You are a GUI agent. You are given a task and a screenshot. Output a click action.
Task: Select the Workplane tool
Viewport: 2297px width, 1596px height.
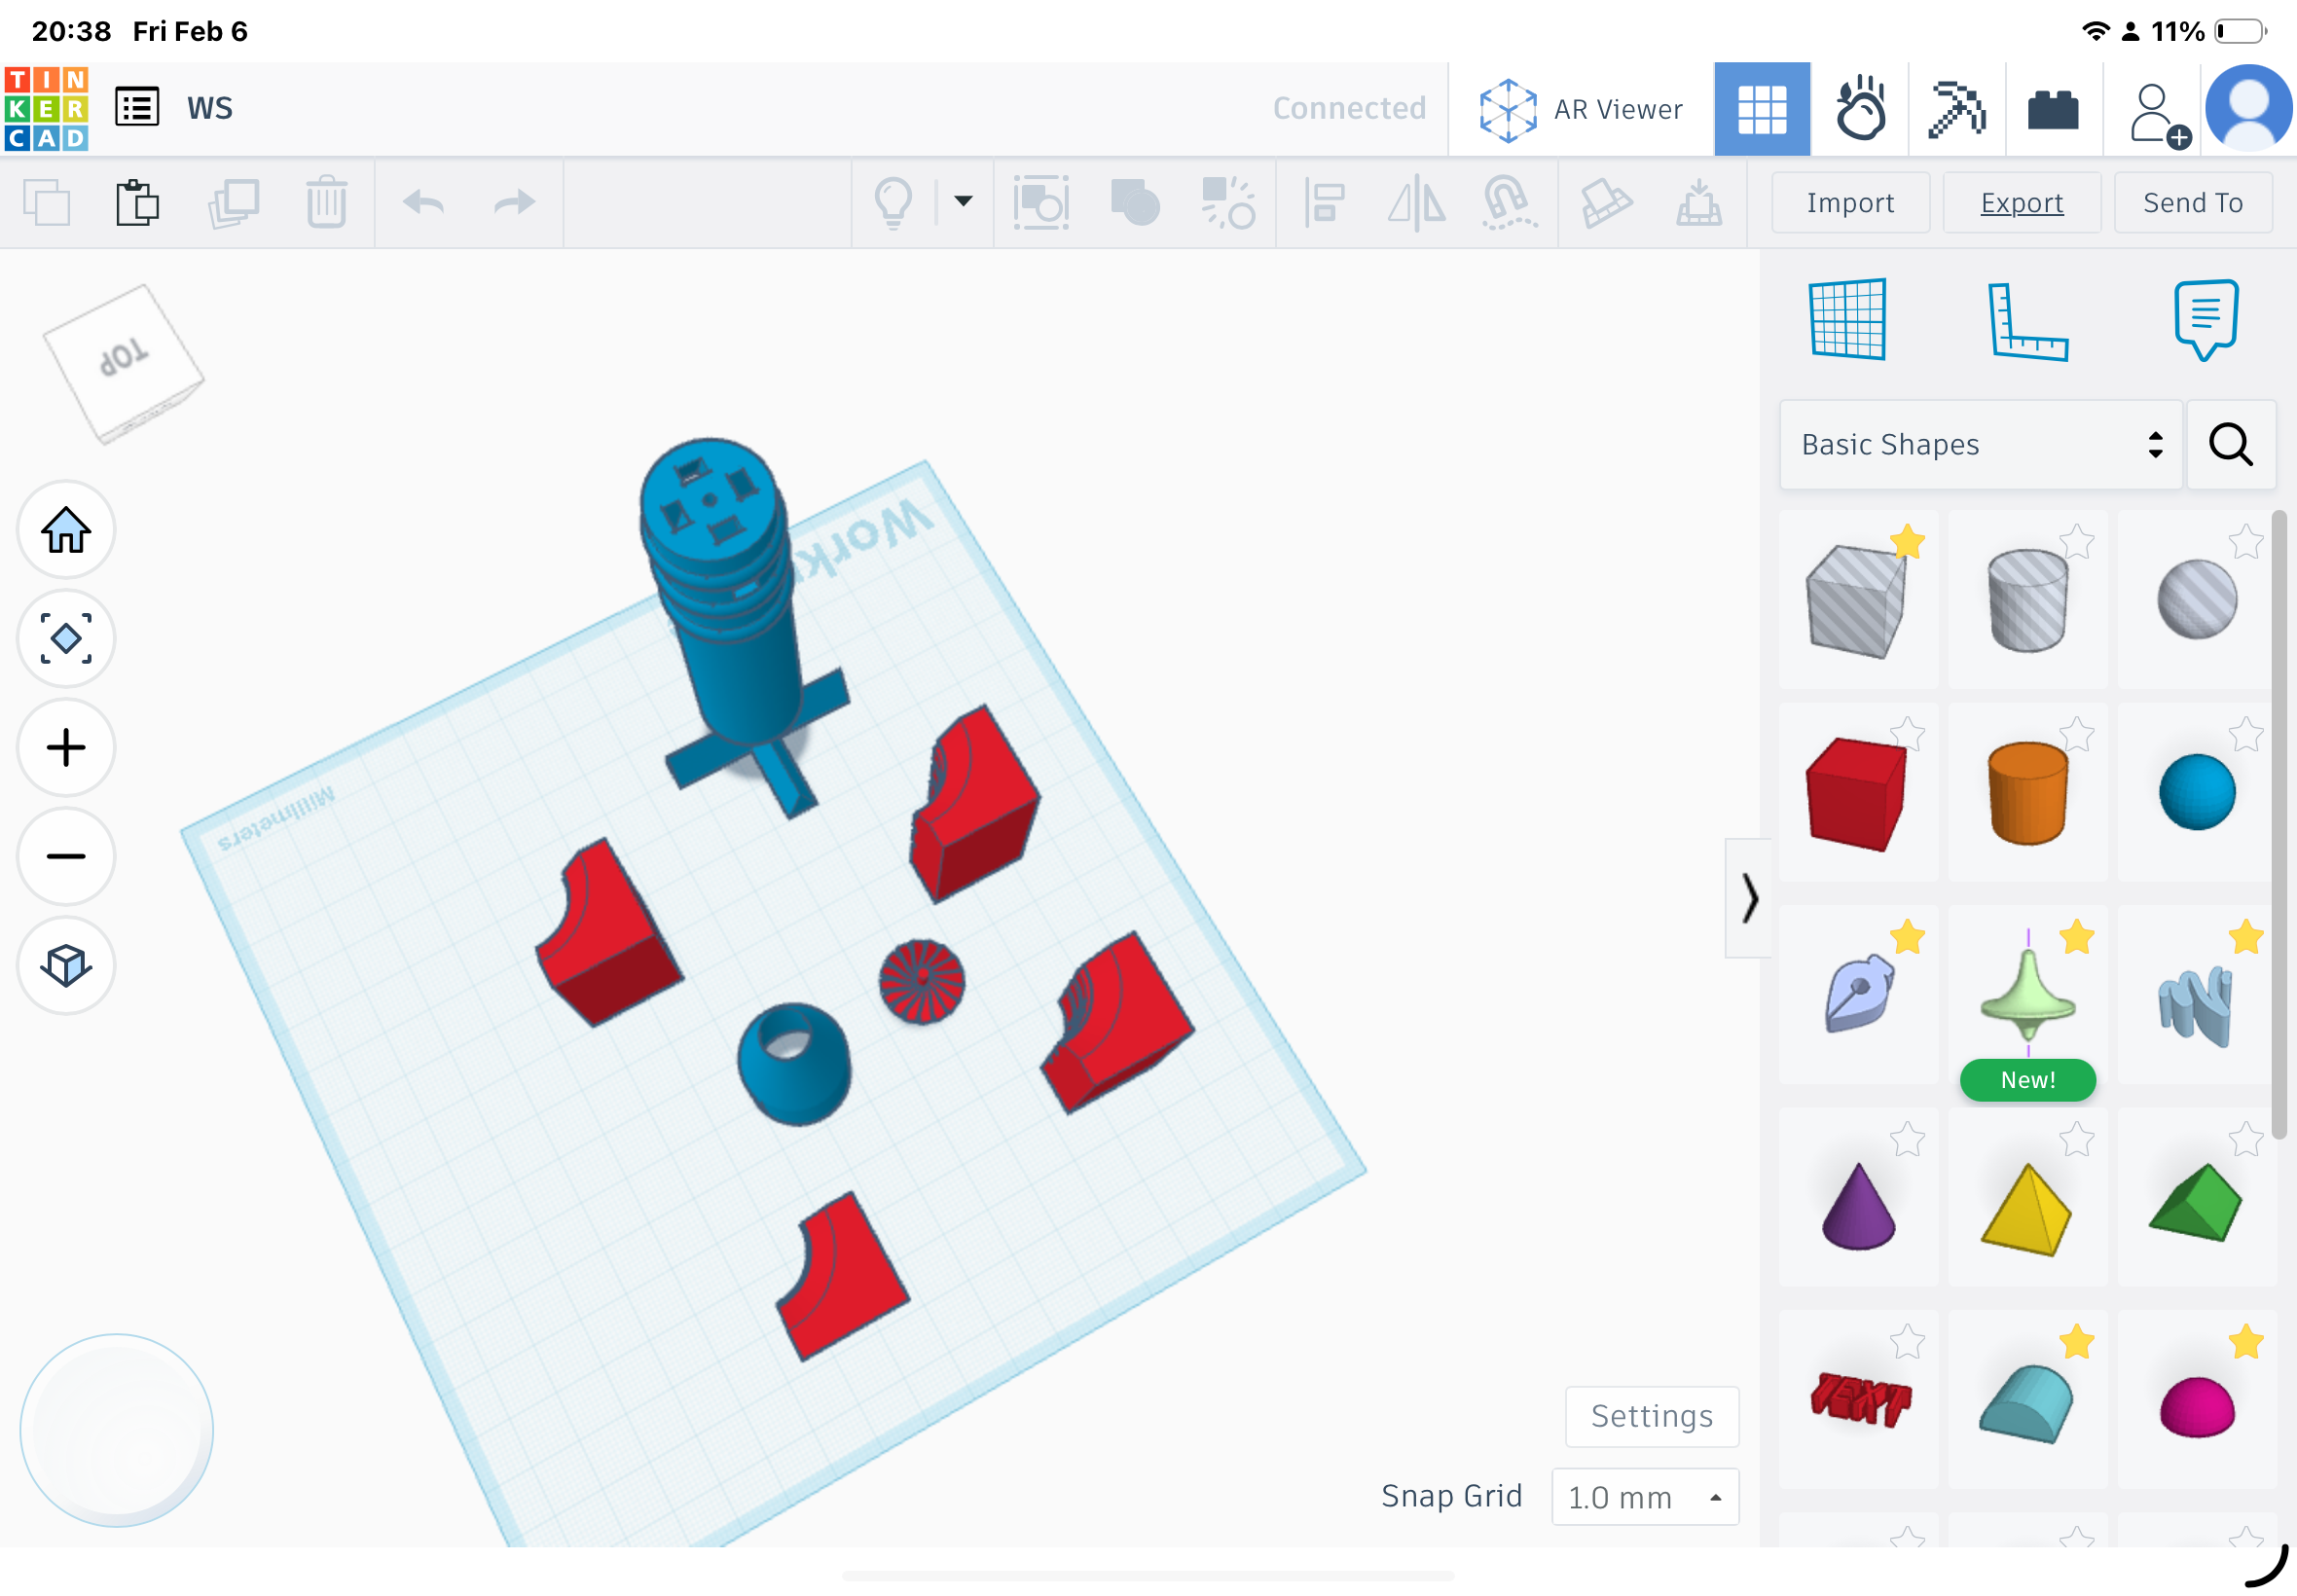(x=1847, y=319)
